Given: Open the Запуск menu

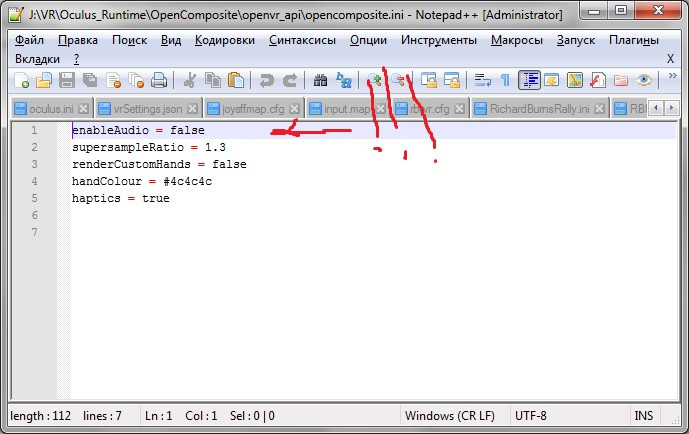Looking at the screenshot, I should (576, 40).
